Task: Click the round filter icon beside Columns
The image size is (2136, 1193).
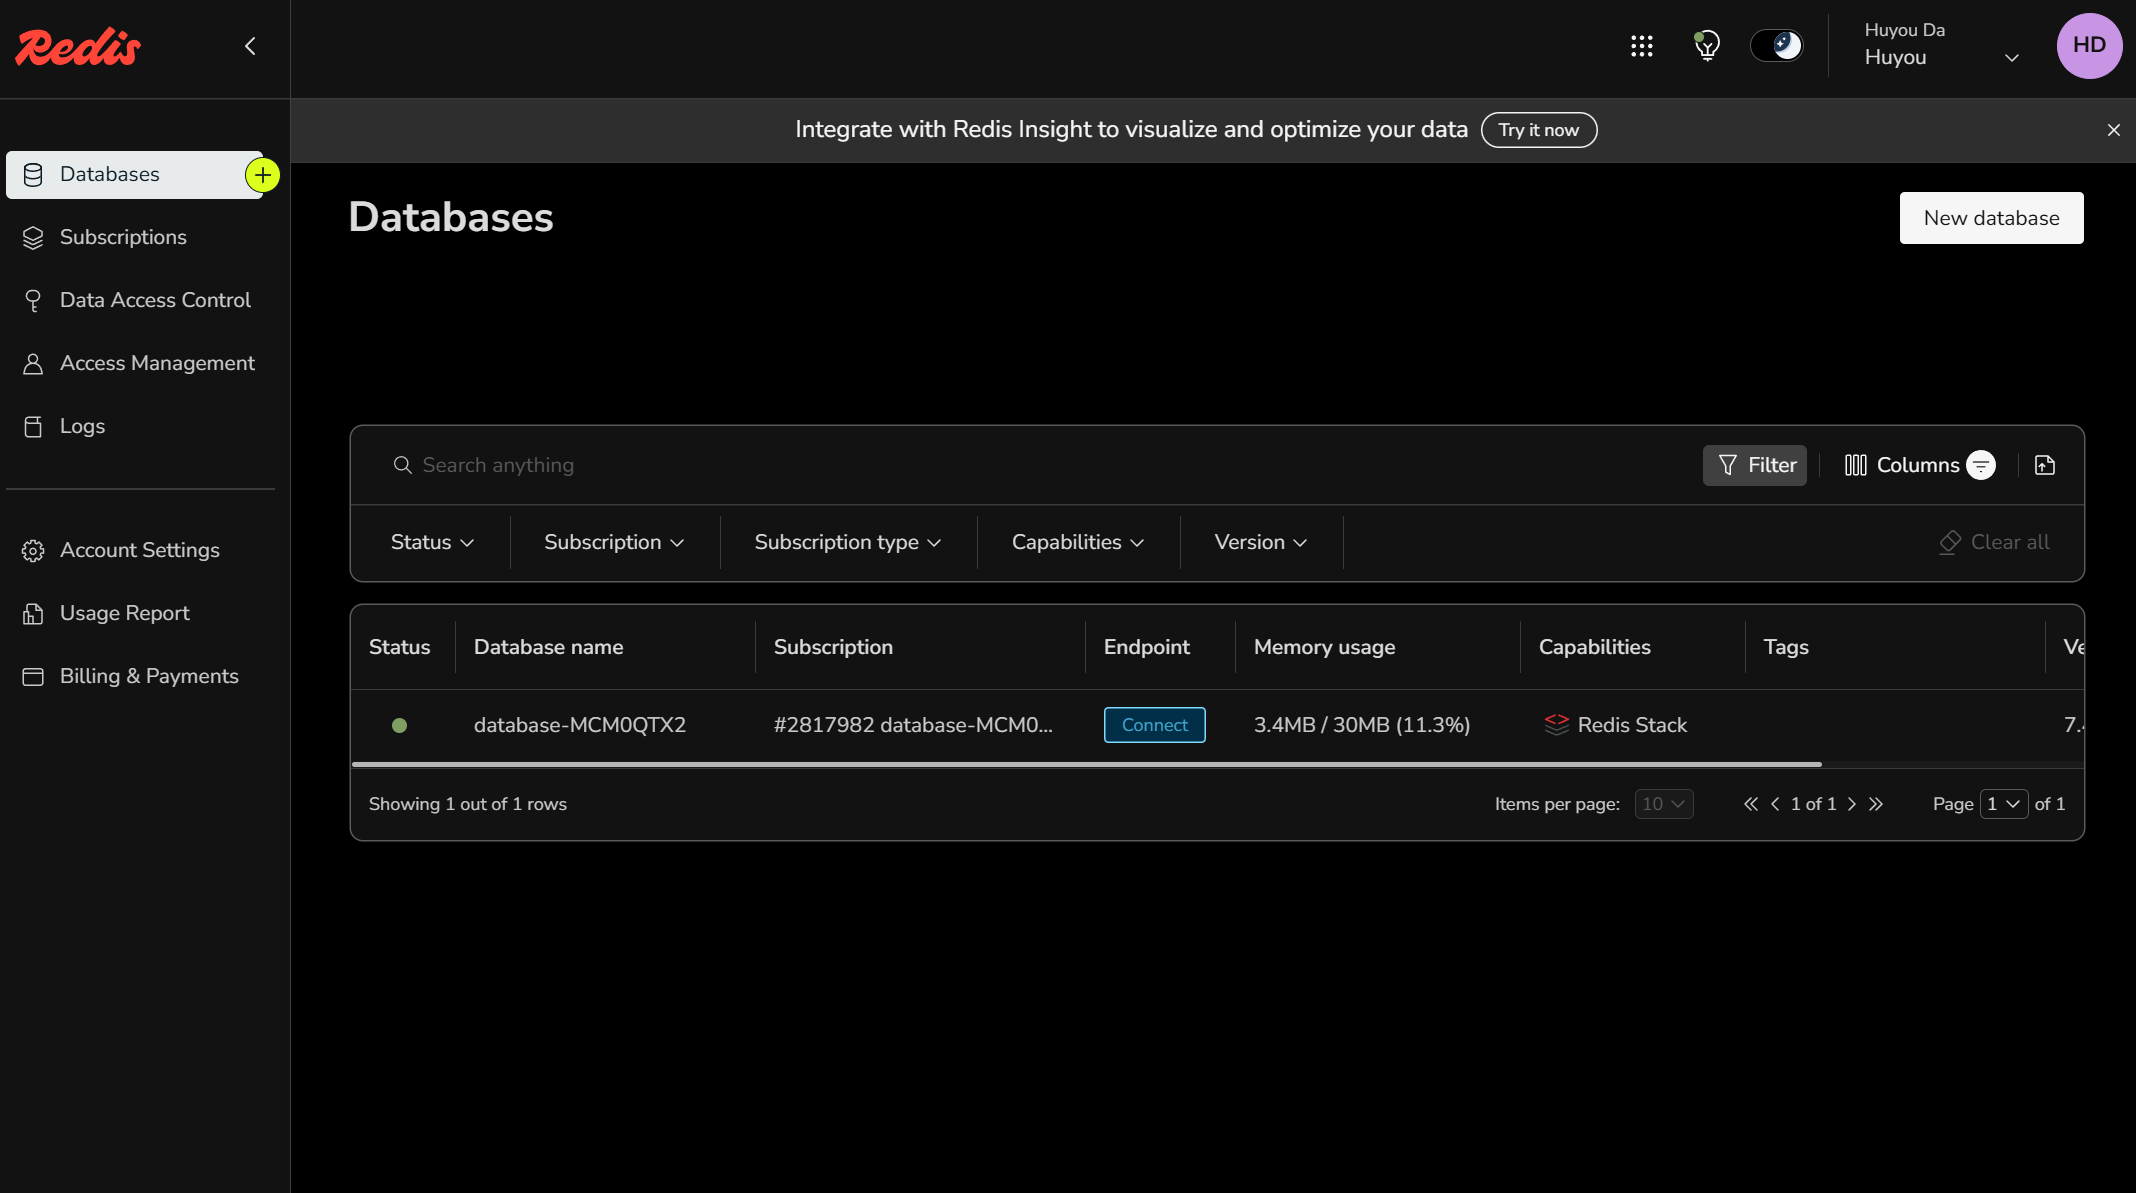Action: click(1981, 465)
